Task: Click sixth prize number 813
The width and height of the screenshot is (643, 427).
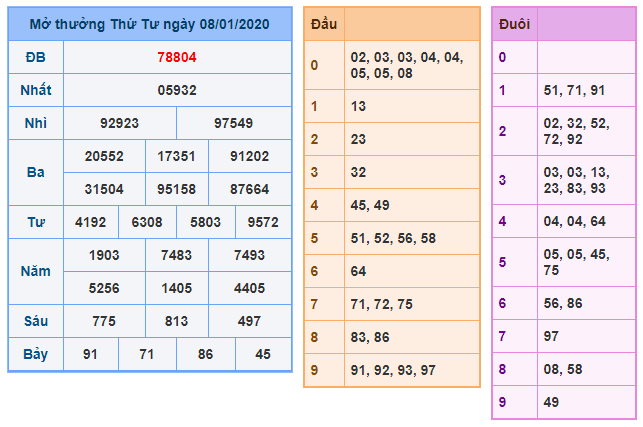Action: 177,321
